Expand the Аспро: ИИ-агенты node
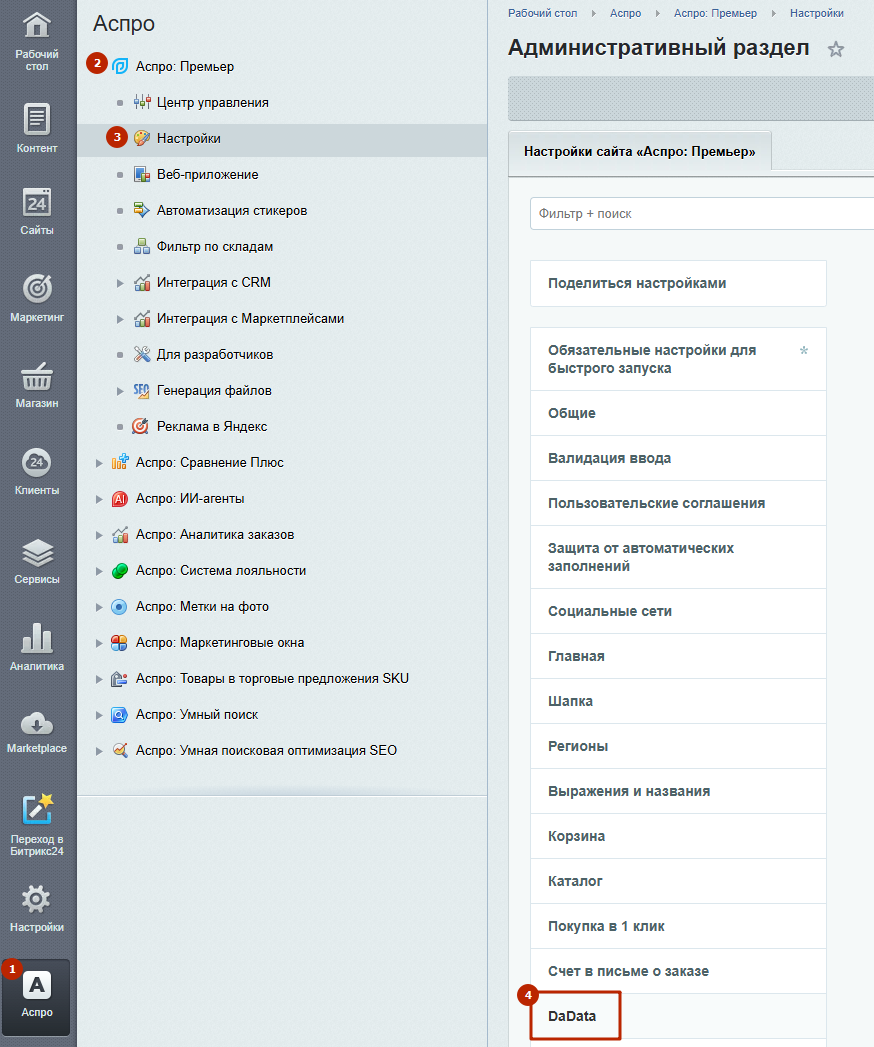 click(x=99, y=499)
